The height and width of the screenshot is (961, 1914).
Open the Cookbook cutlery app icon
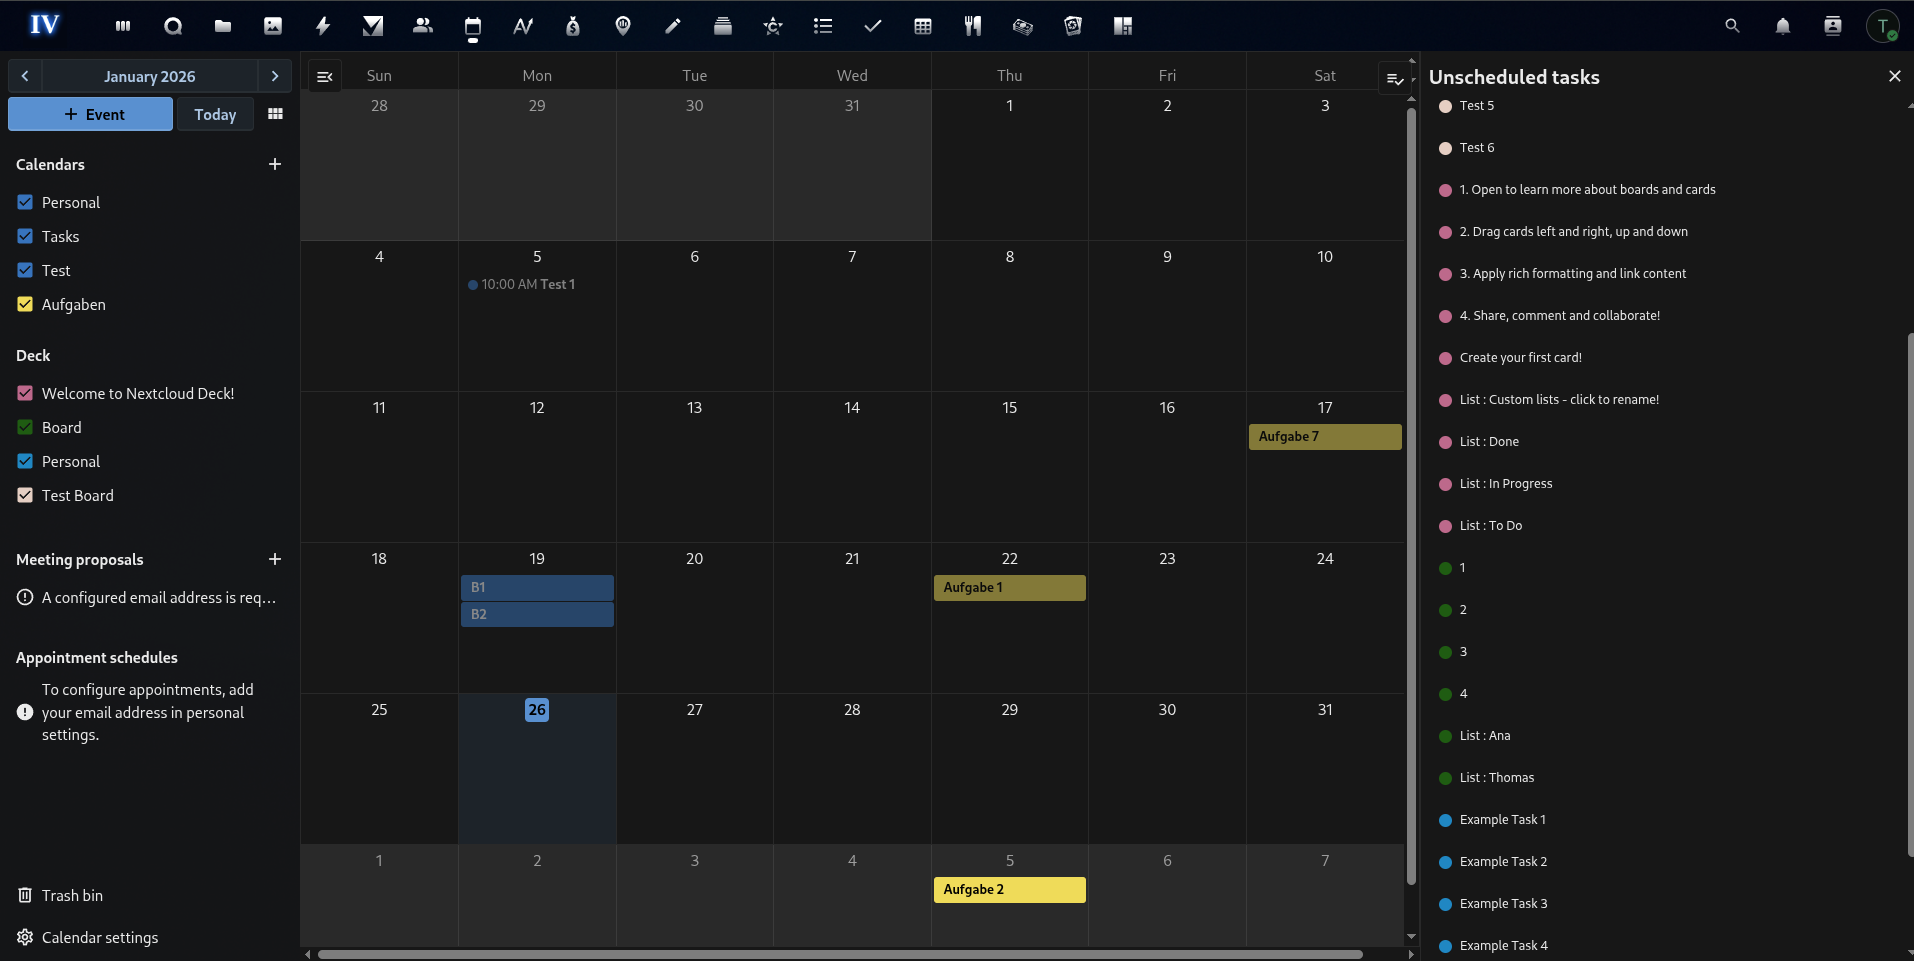coord(973,25)
